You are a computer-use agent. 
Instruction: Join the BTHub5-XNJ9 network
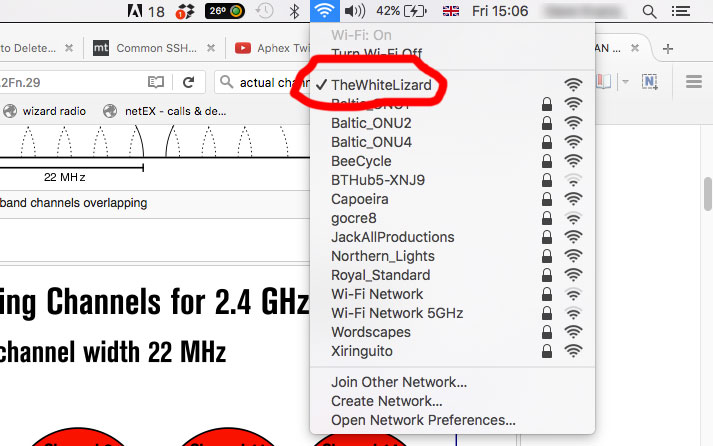coord(452,180)
